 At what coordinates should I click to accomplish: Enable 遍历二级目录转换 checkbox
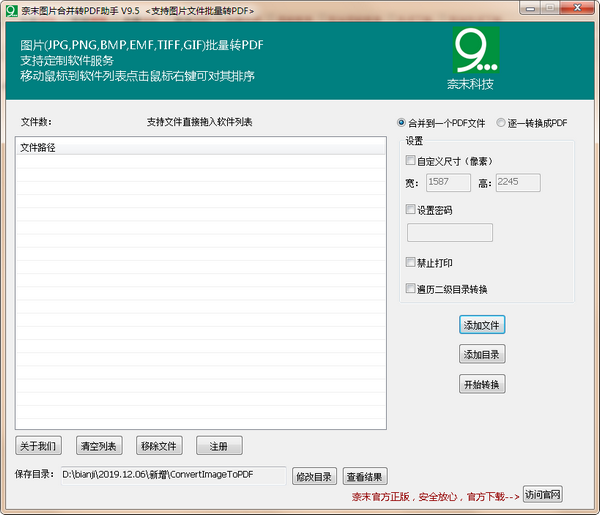[410, 289]
